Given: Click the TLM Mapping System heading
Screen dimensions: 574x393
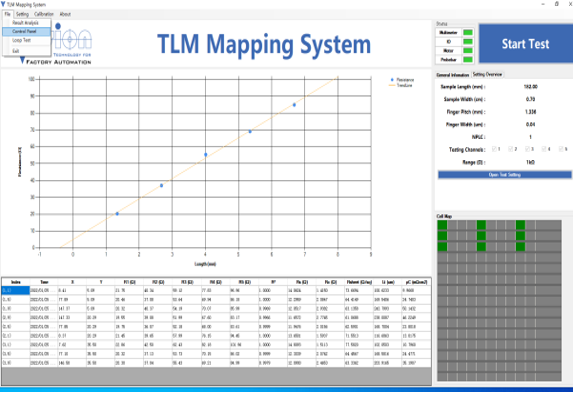Looking at the screenshot, I should coord(264,44).
